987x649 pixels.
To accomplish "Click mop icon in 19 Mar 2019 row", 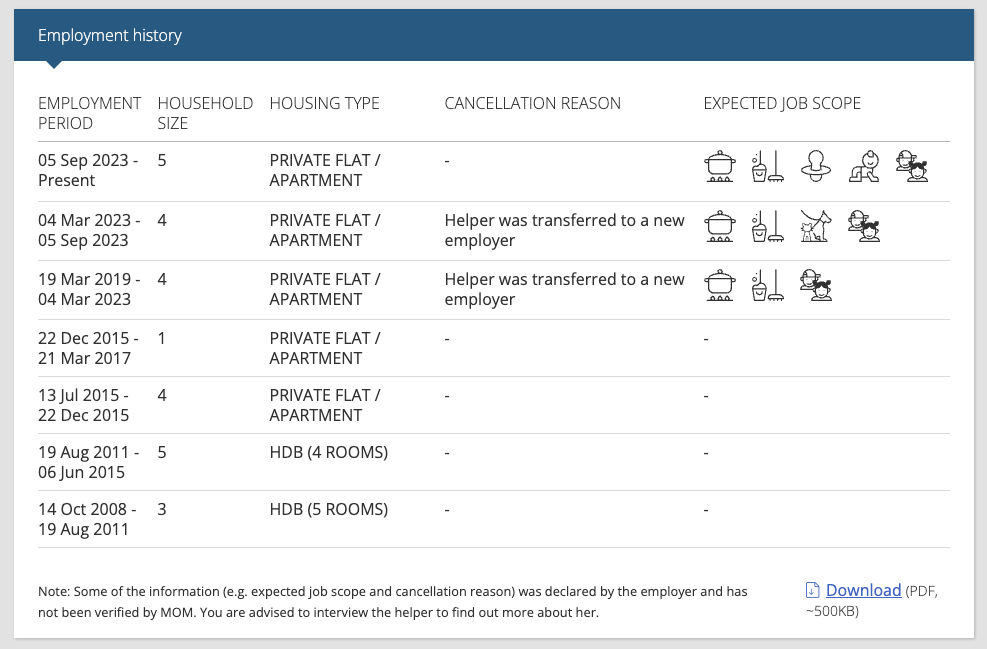I will point(768,285).
